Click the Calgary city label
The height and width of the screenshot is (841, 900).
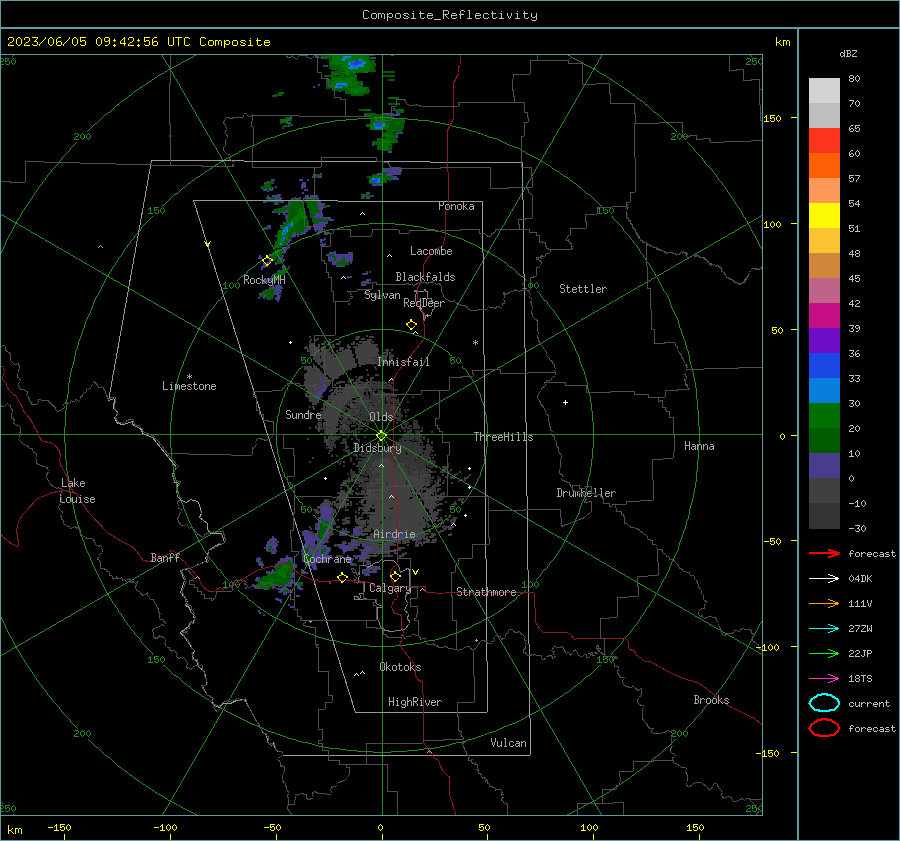click(x=390, y=588)
